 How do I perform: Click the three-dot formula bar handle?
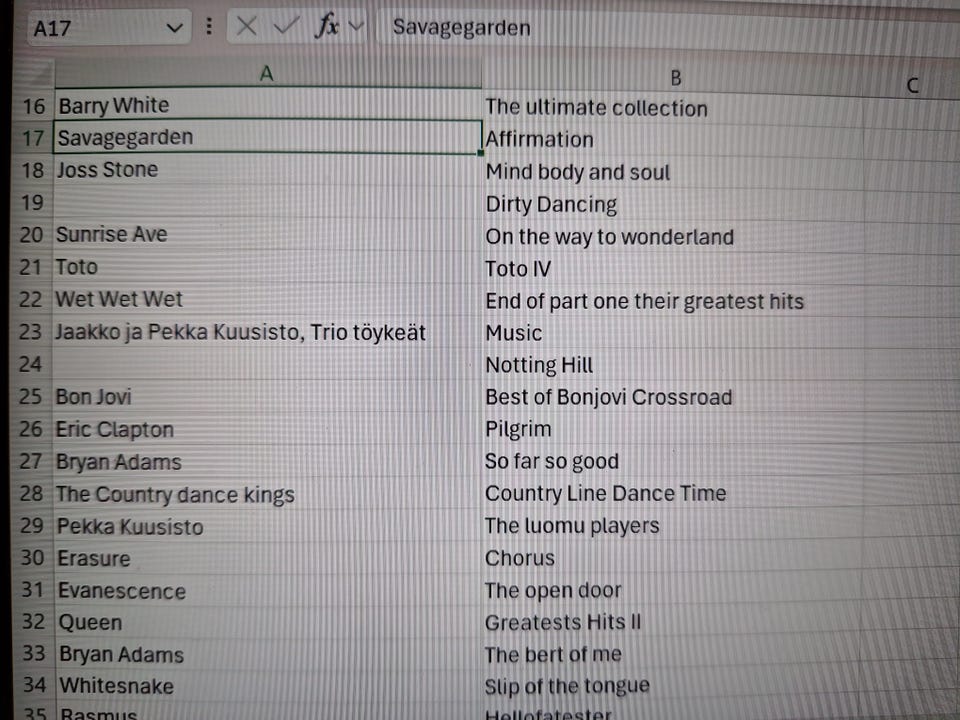(x=209, y=26)
